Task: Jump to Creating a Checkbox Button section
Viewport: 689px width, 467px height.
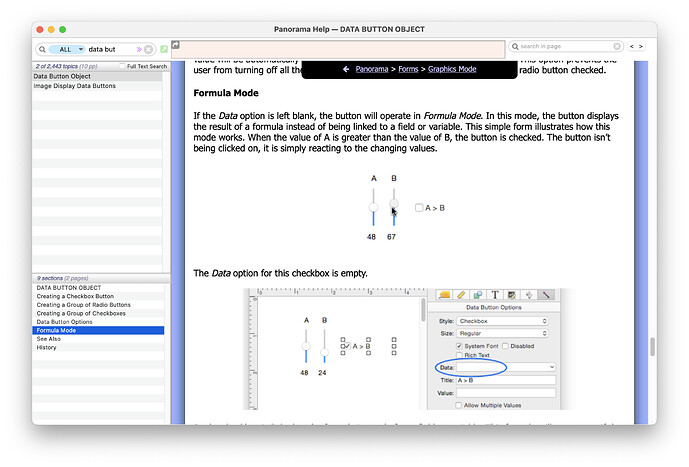Action: click(98, 296)
